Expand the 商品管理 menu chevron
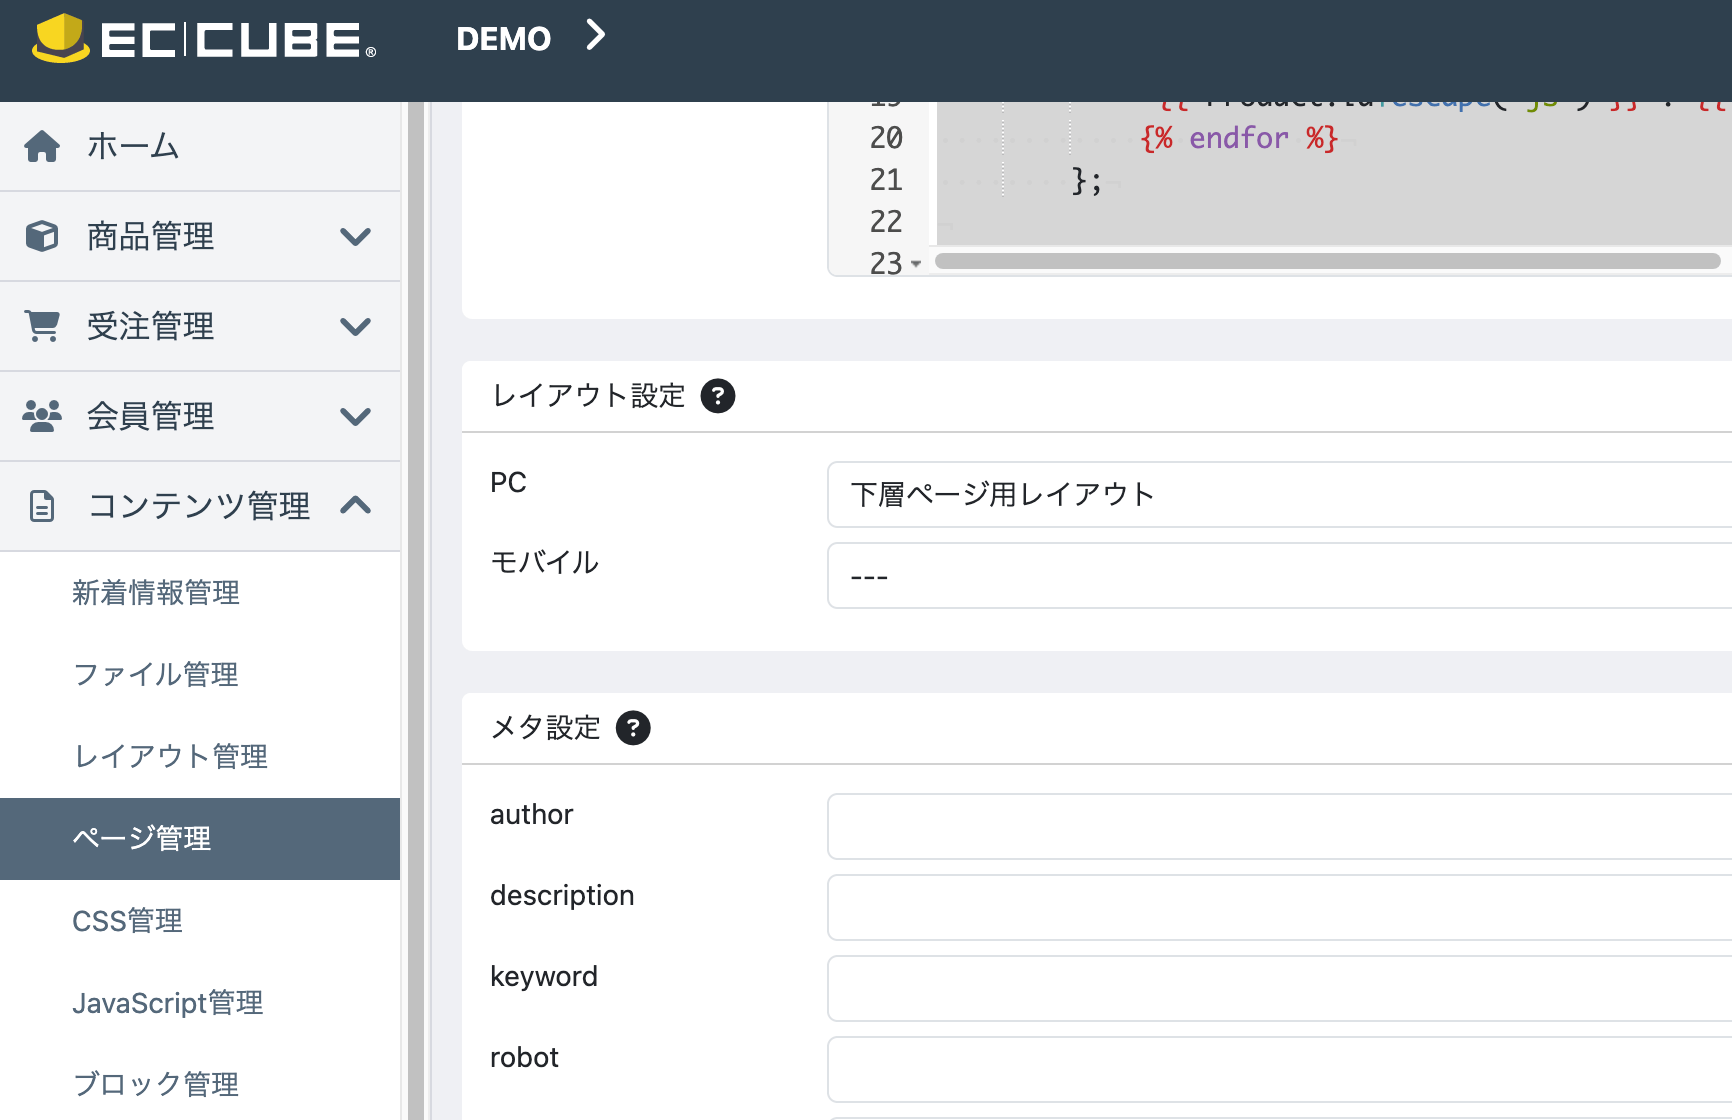 coord(356,236)
